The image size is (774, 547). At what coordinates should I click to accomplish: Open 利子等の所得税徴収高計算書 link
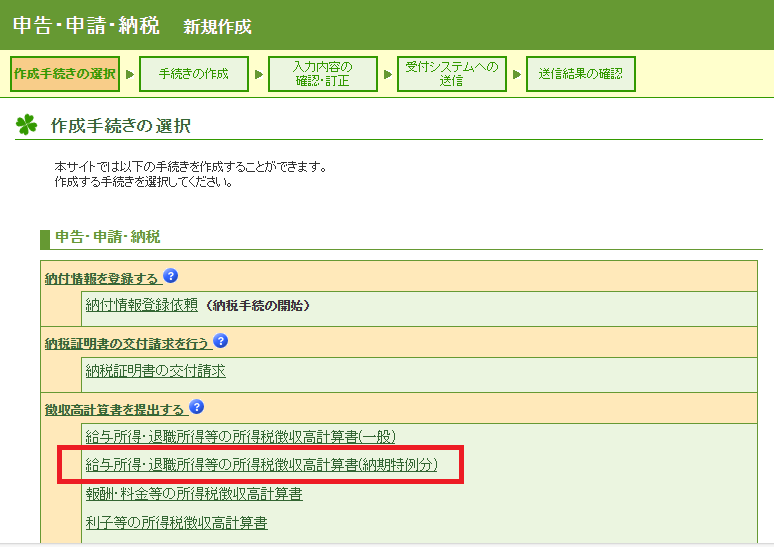[177, 523]
